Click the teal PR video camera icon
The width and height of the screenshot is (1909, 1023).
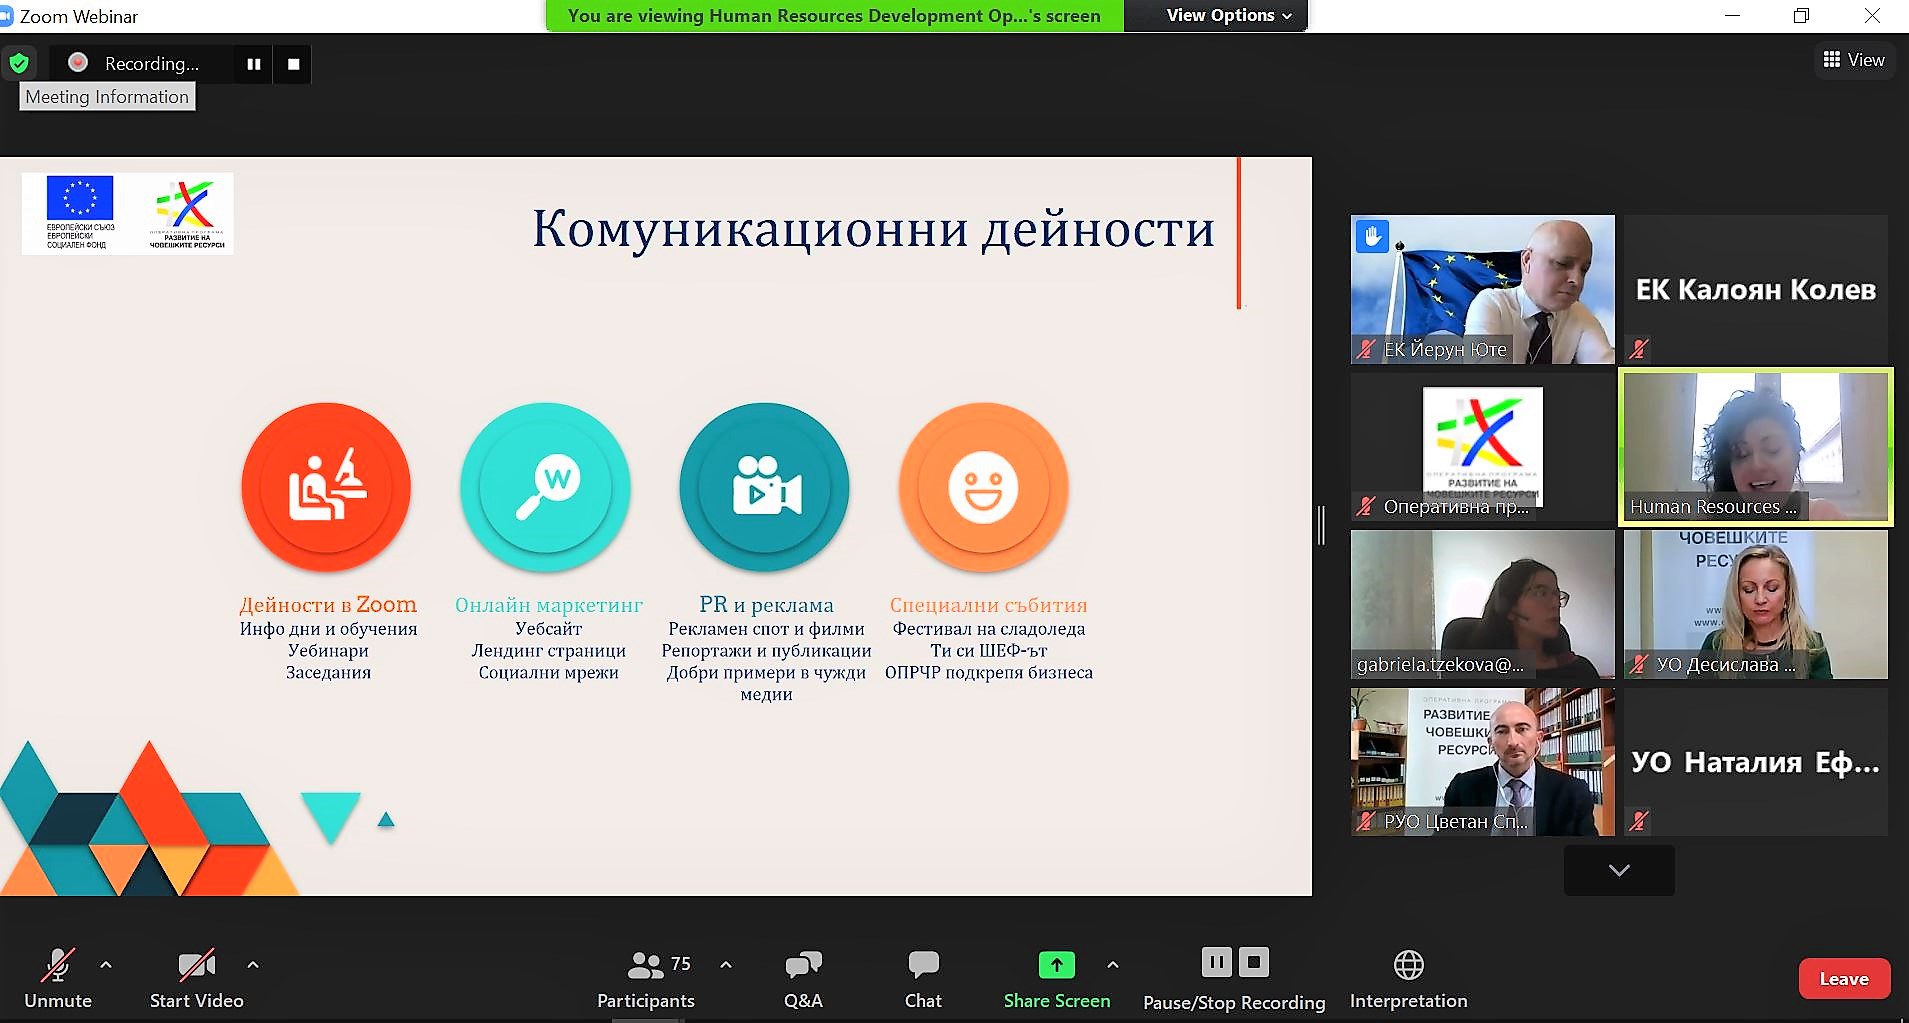765,487
